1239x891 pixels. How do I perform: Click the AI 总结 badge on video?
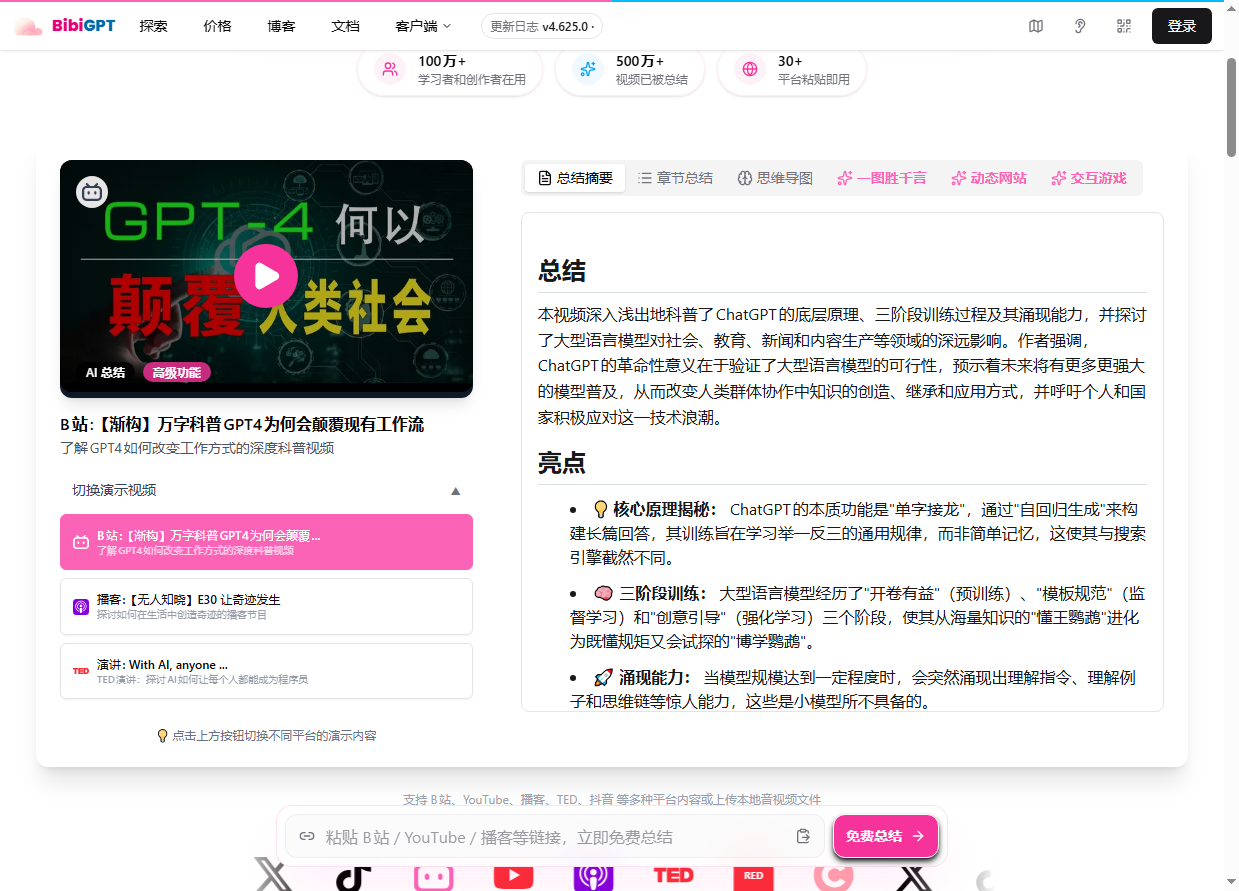(105, 373)
